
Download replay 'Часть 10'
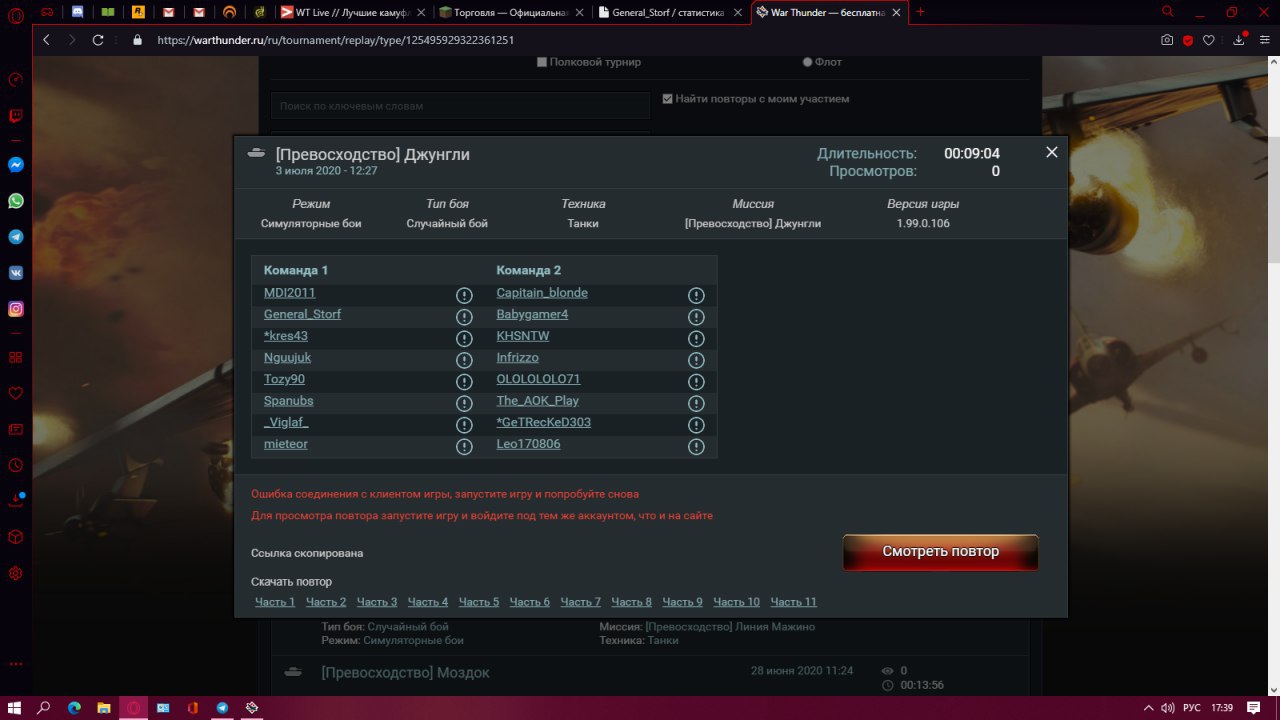[737, 602]
